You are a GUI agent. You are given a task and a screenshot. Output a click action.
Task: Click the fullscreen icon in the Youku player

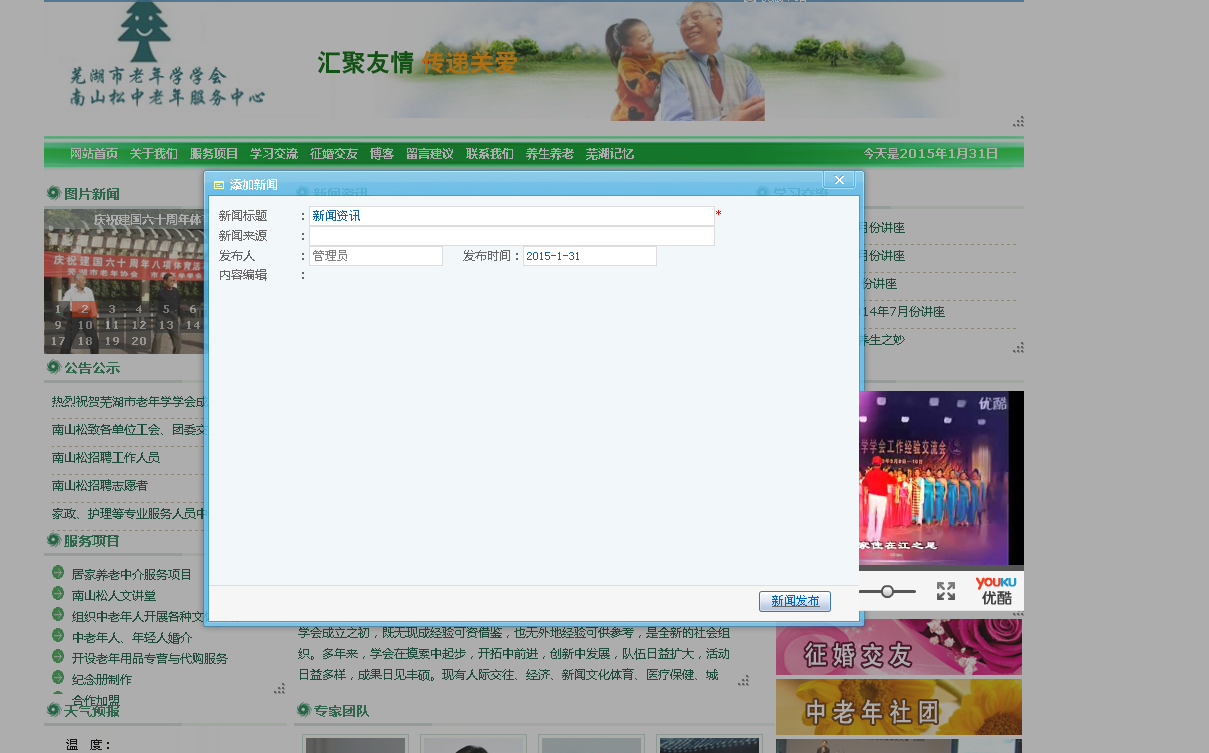[x=946, y=591]
